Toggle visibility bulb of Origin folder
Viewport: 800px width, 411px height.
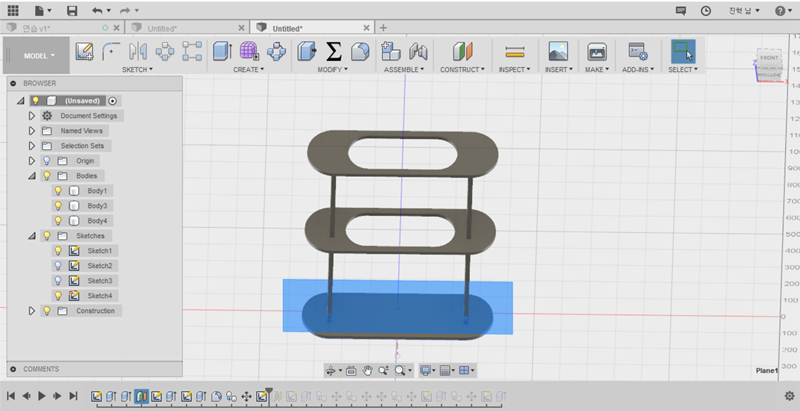[x=45, y=160]
